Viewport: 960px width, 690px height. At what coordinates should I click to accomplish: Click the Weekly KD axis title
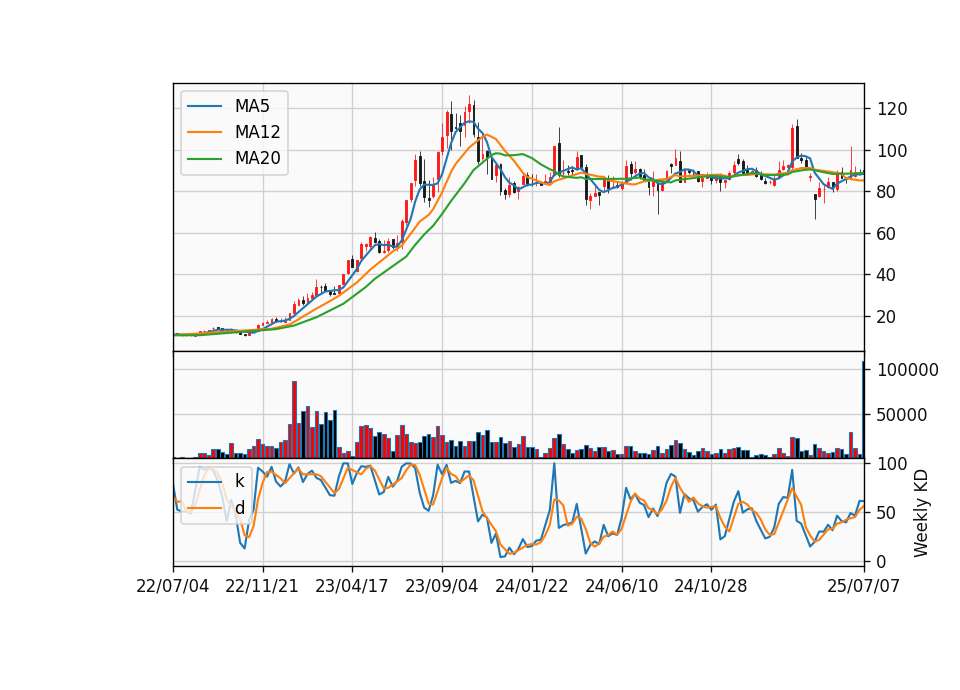921,514
